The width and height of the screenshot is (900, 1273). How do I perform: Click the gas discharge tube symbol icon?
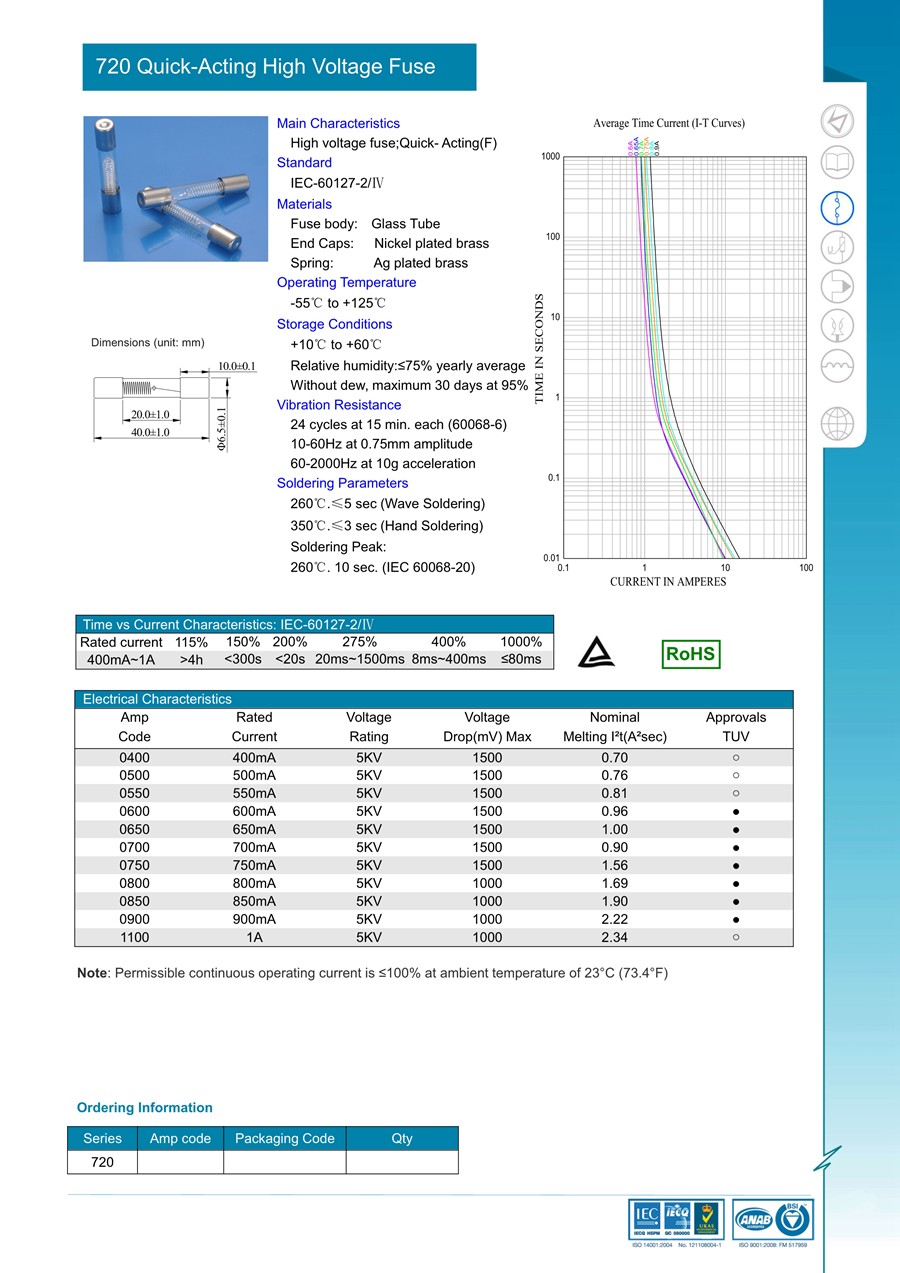[837, 326]
